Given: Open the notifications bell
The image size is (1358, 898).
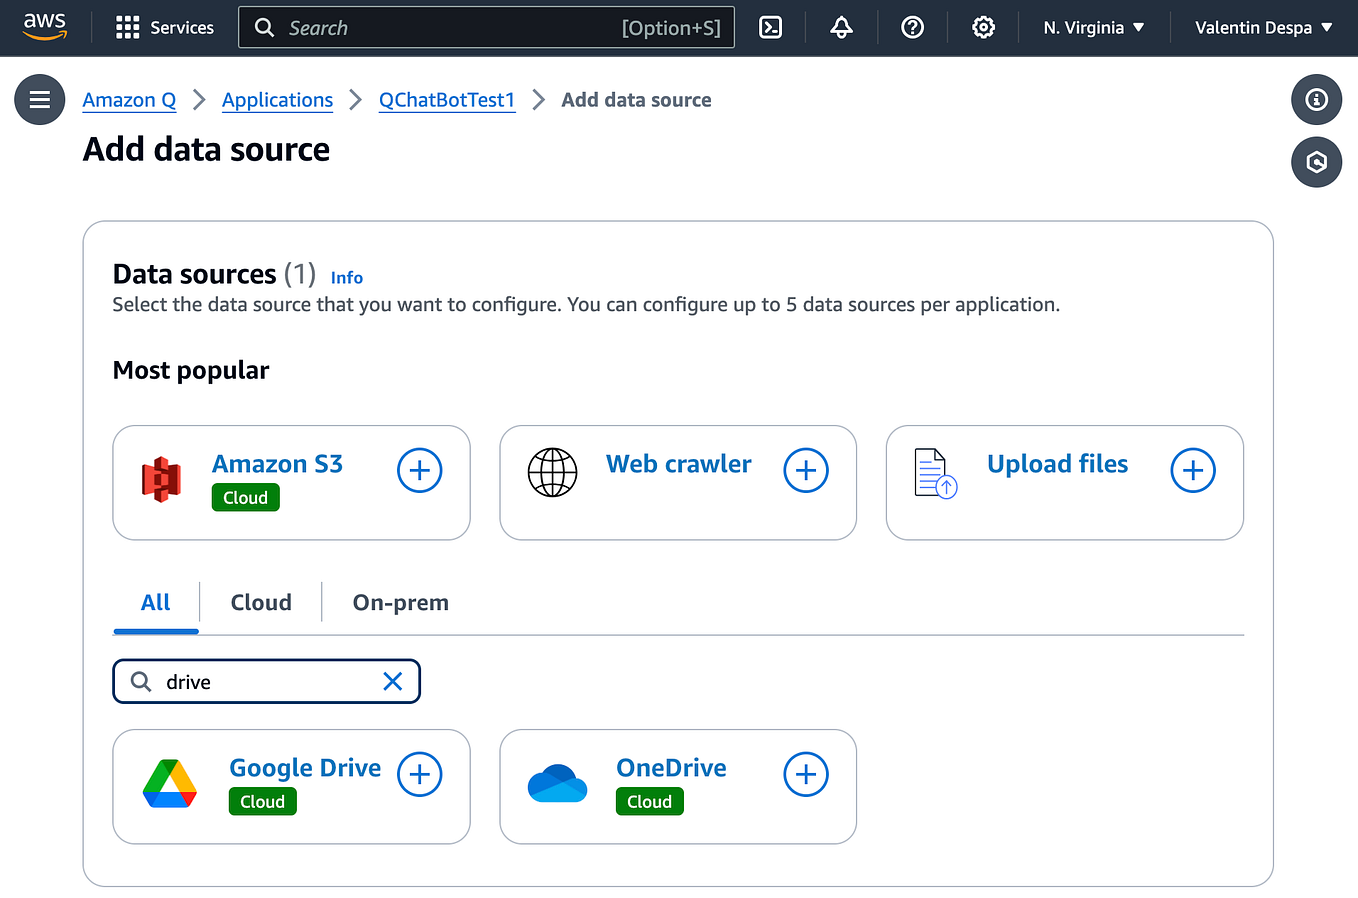Looking at the screenshot, I should pos(841,27).
